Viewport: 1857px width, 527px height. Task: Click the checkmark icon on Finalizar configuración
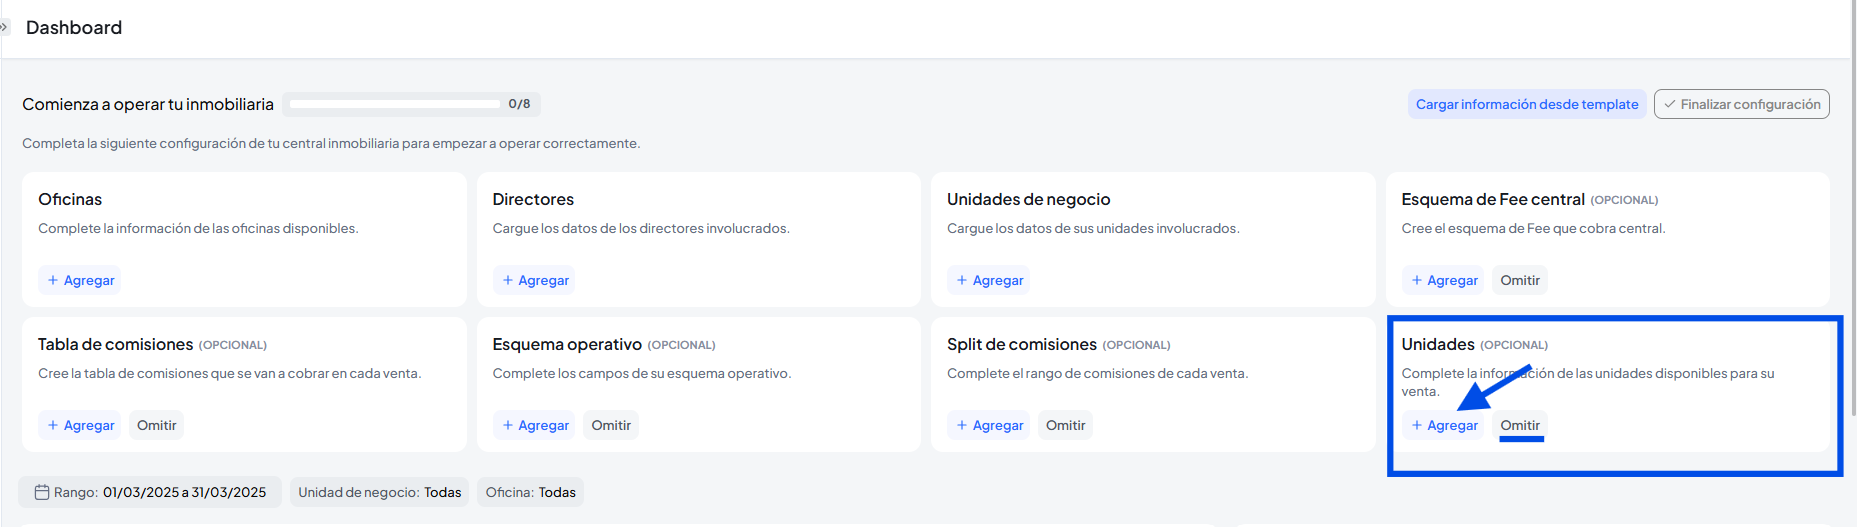pyautogui.click(x=1670, y=104)
